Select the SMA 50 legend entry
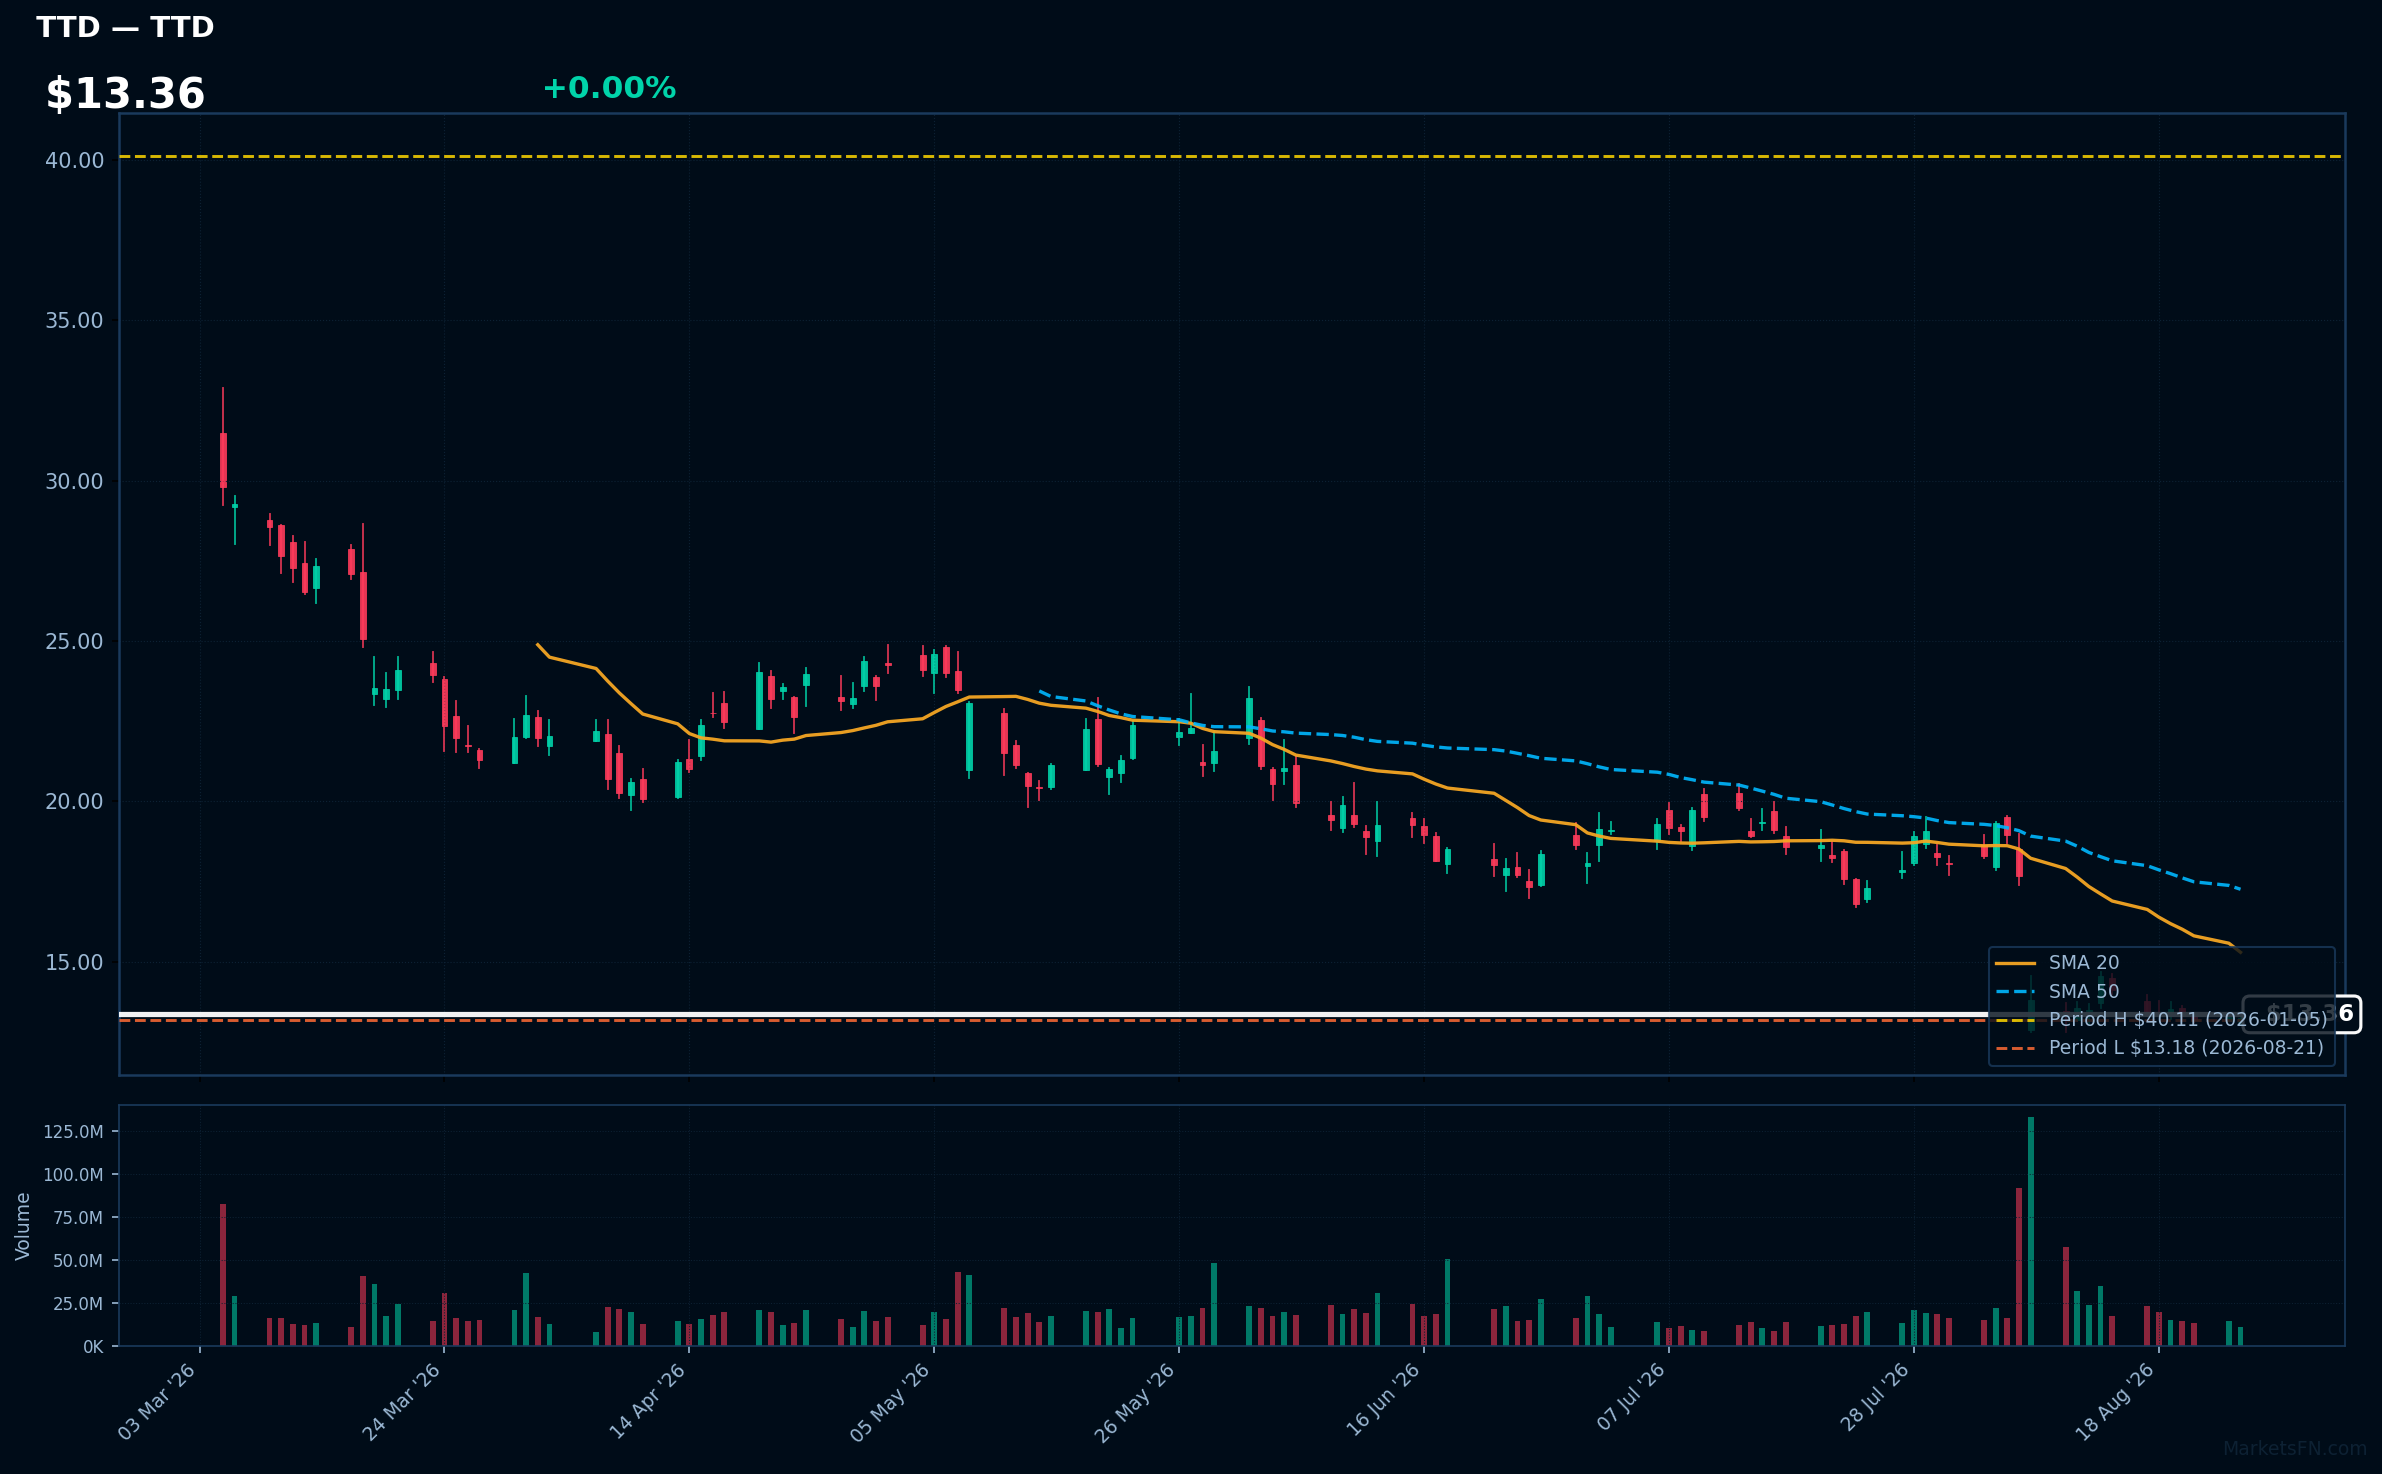The width and height of the screenshot is (2382, 1474). coord(2057,991)
